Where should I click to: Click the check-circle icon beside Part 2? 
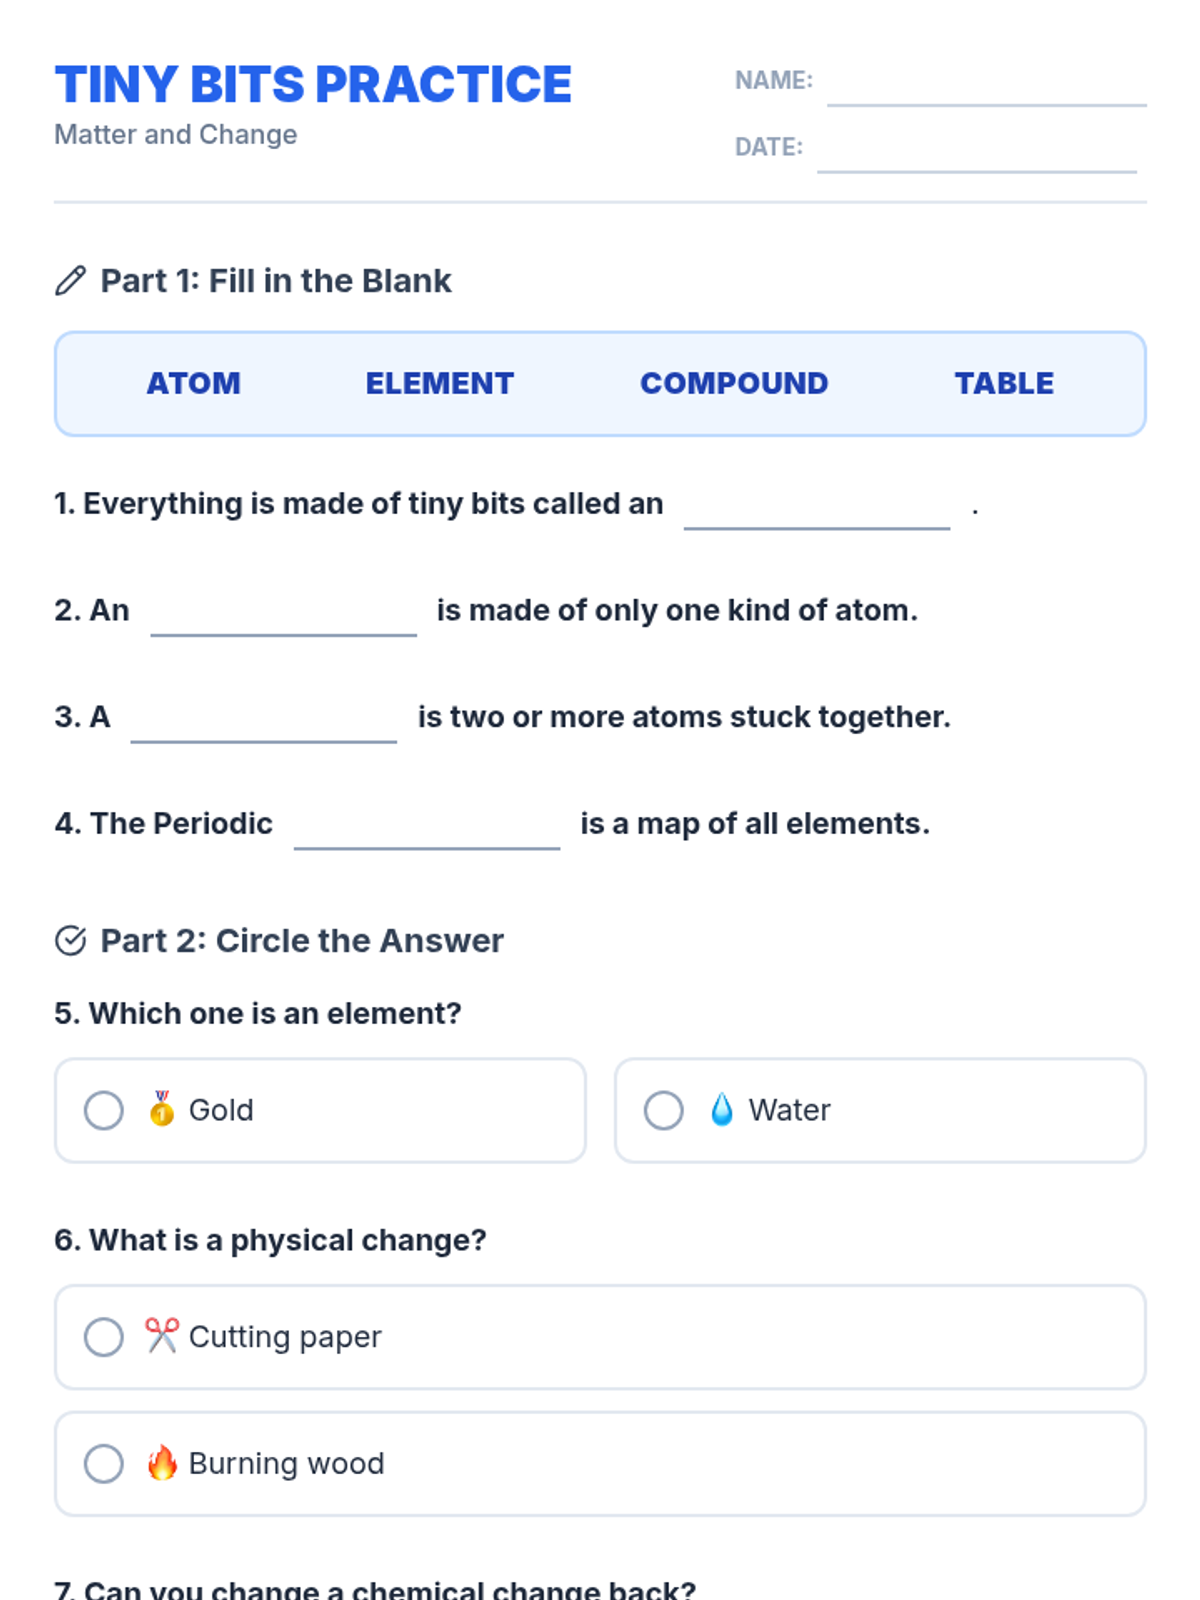point(70,941)
